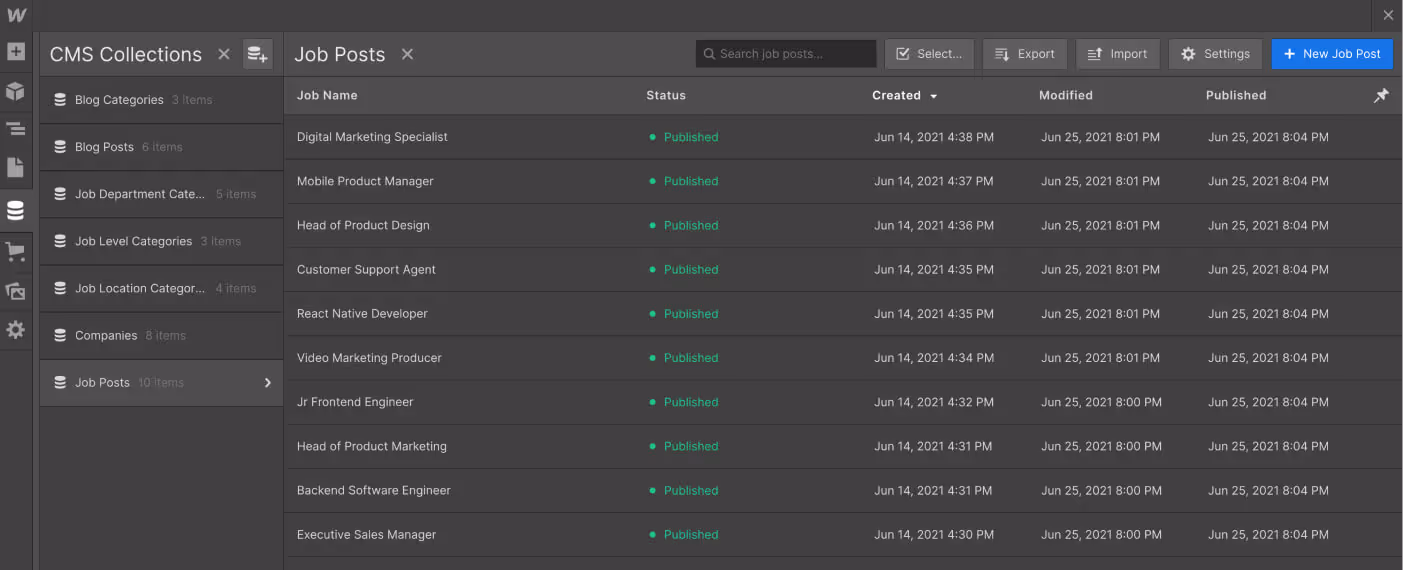Export the job posts

[x=1025, y=54]
